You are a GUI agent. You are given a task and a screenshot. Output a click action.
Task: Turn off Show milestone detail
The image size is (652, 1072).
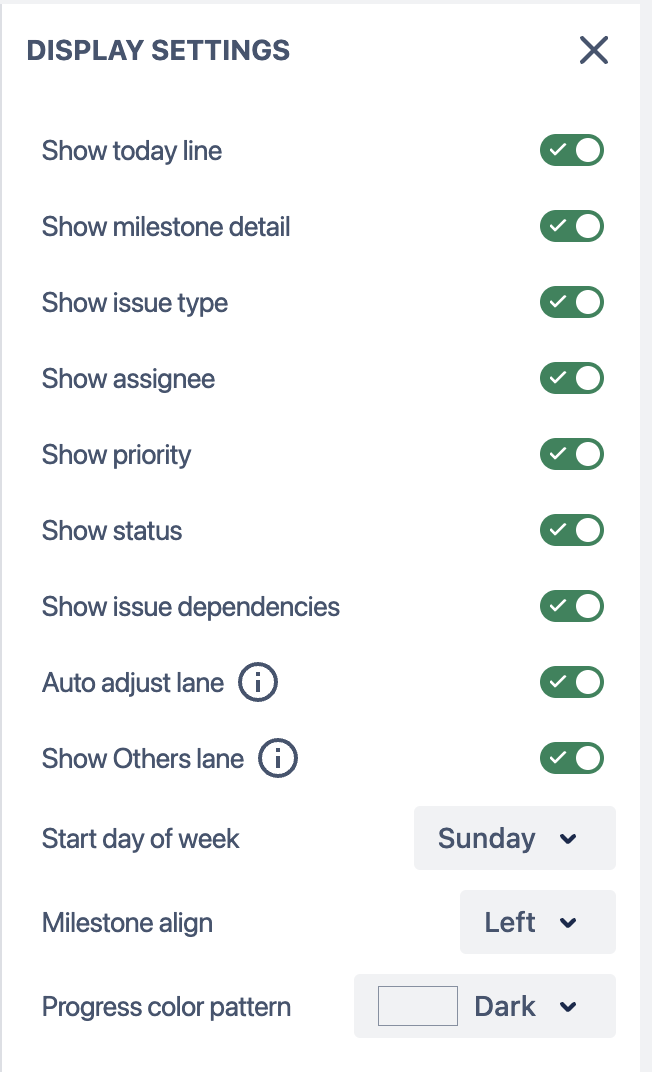click(572, 226)
